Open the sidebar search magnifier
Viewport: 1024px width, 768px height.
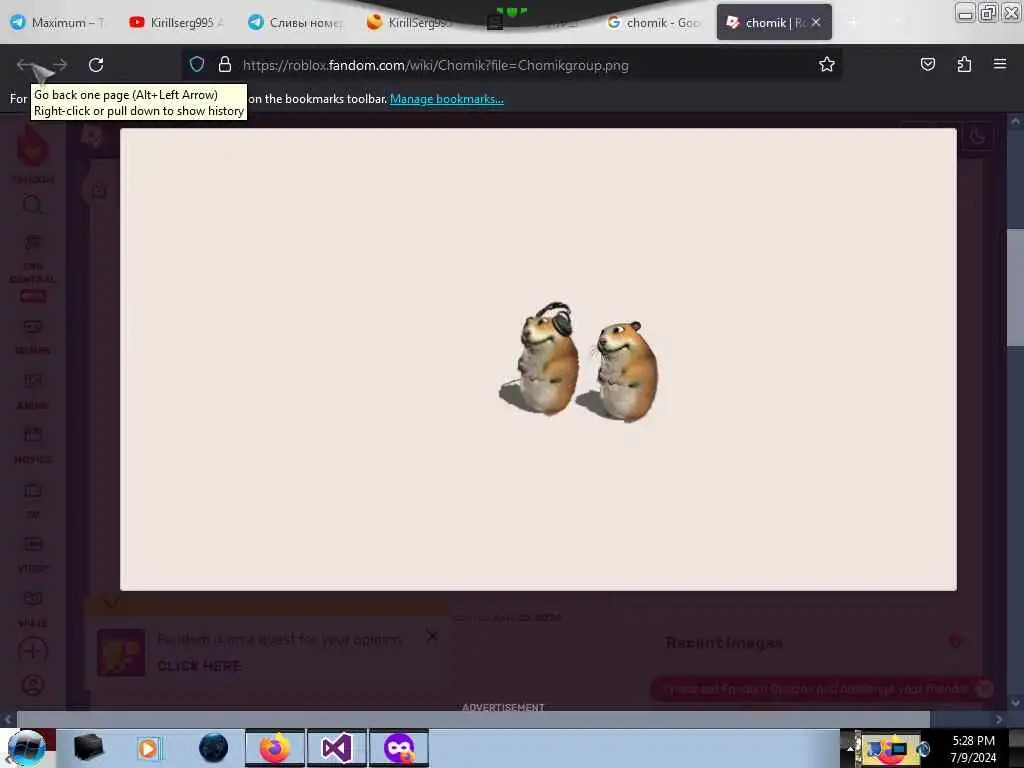tap(33, 205)
